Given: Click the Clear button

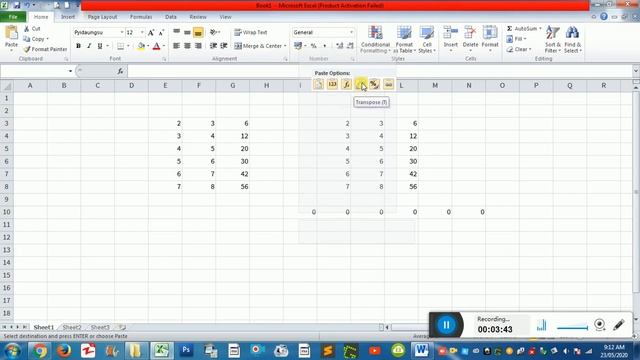Looking at the screenshot, I should (x=519, y=49).
